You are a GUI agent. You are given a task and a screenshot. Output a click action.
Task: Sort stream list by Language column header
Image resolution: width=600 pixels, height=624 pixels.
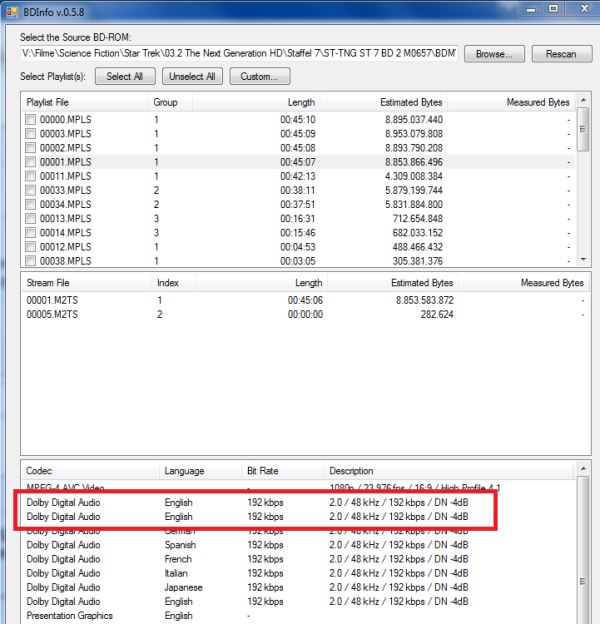pyautogui.click(x=200, y=470)
